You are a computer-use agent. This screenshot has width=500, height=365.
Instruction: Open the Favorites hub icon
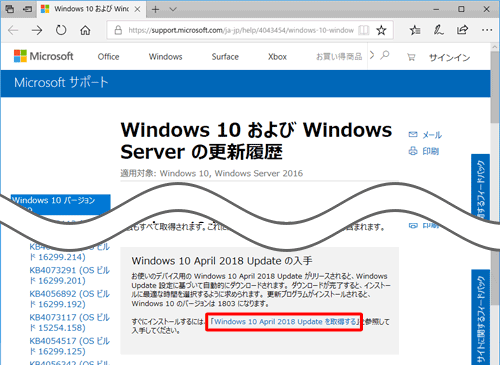[x=415, y=30]
